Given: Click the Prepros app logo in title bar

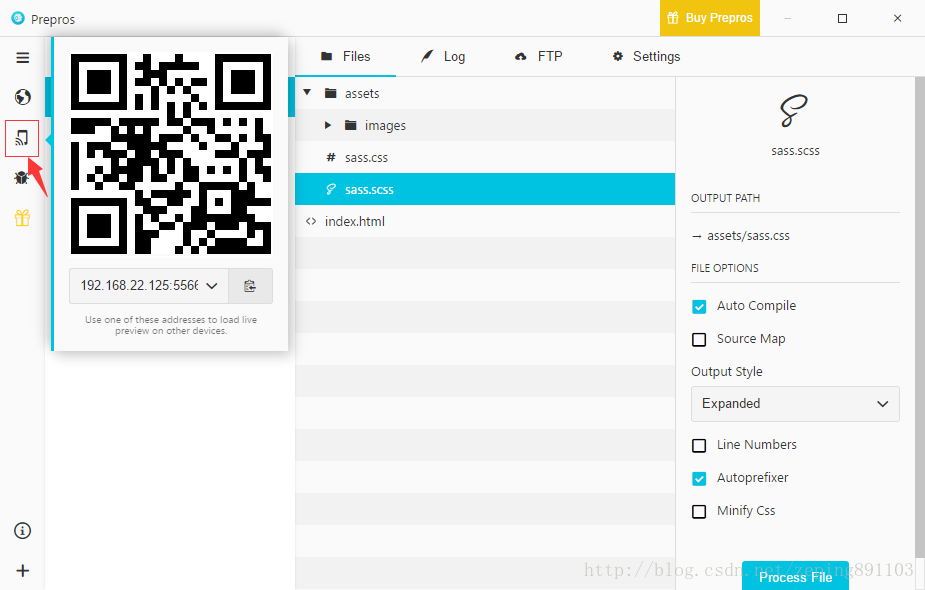Looking at the screenshot, I should (18, 18).
